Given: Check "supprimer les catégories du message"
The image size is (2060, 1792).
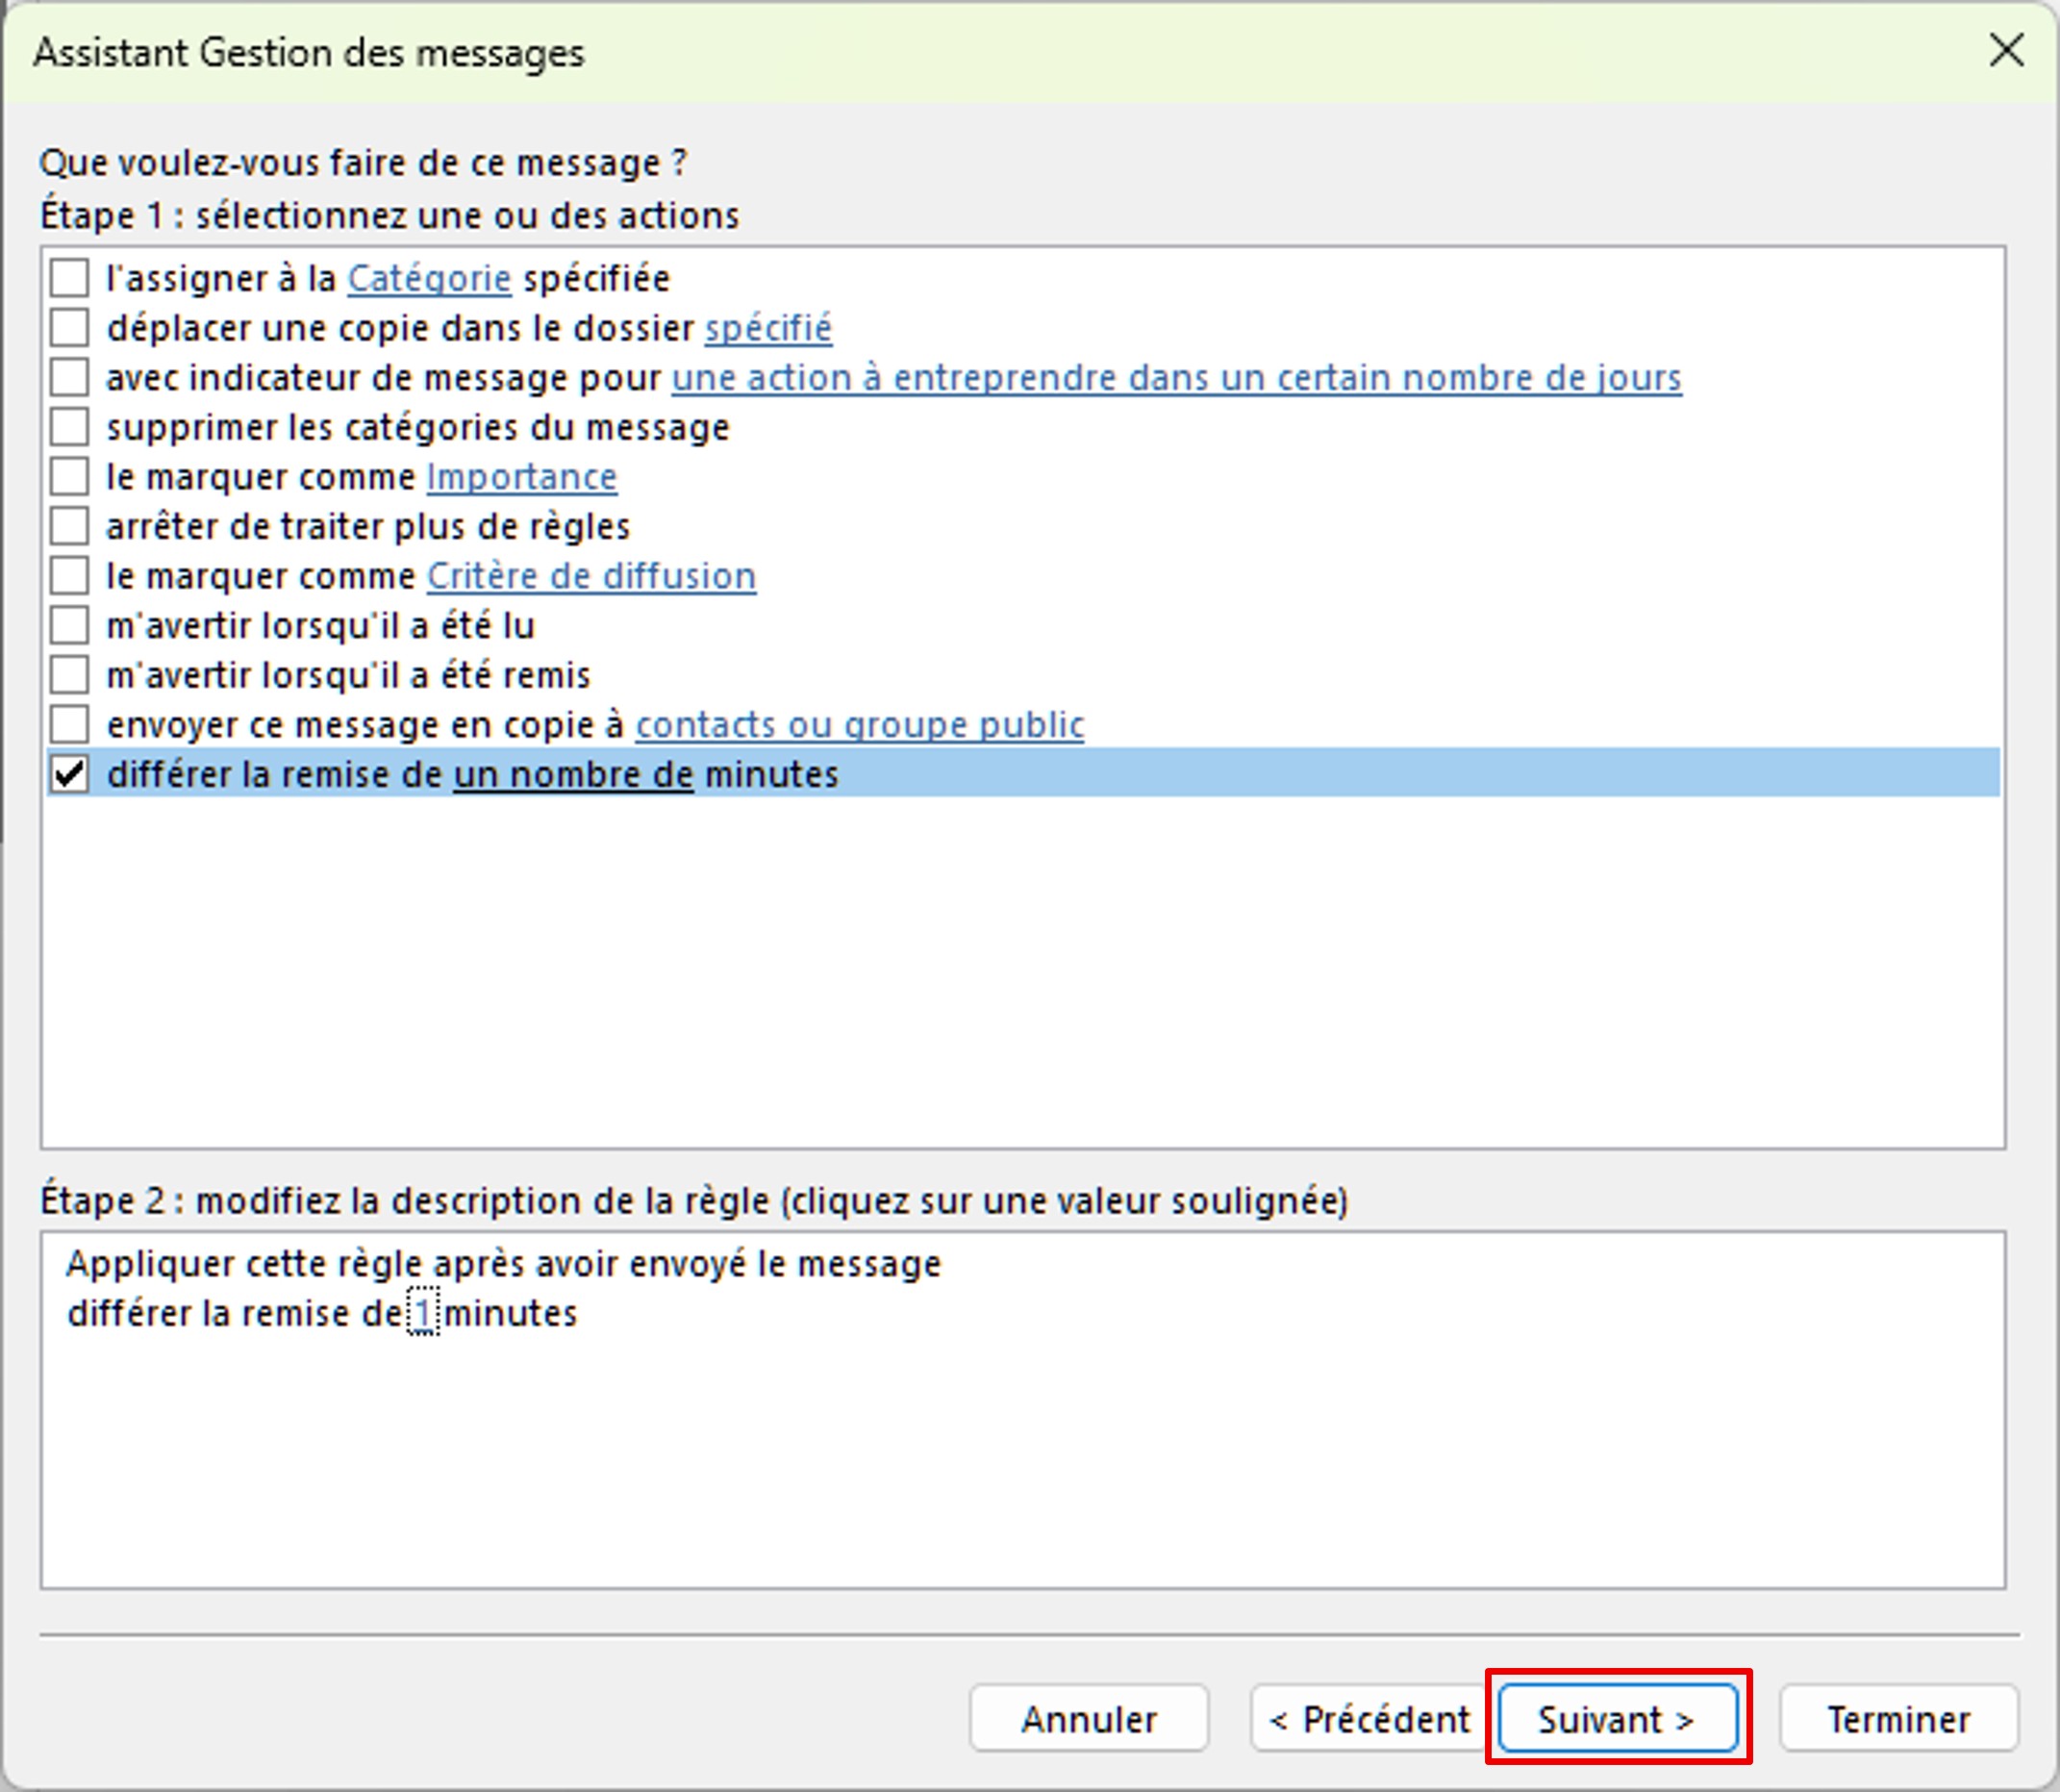Looking at the screenshot, I should [70, 427].
